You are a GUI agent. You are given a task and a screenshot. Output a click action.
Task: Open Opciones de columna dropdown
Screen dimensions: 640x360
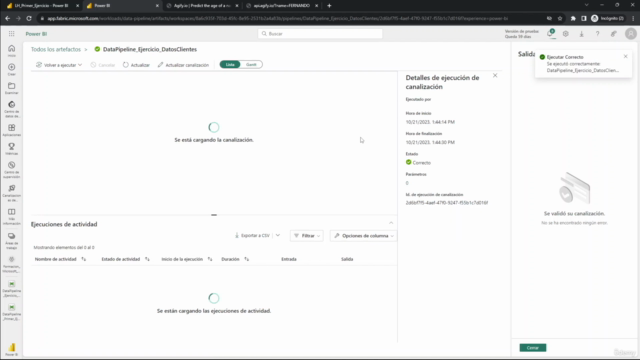pos(363,236)
